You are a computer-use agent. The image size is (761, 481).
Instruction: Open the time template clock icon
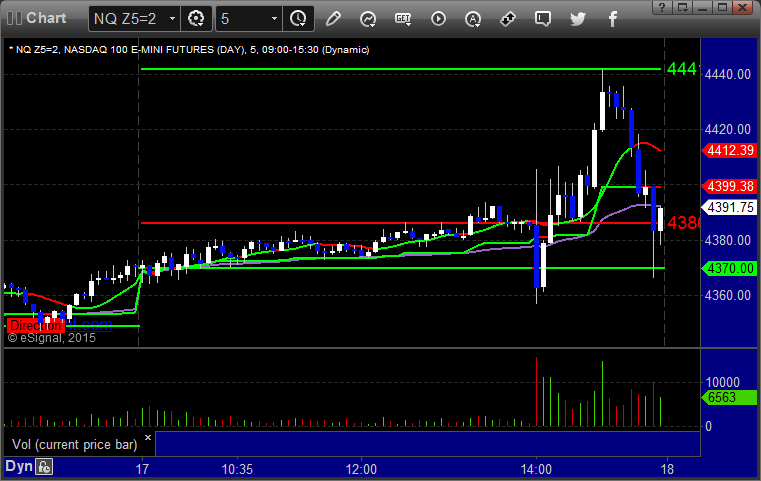click(298, 19)
